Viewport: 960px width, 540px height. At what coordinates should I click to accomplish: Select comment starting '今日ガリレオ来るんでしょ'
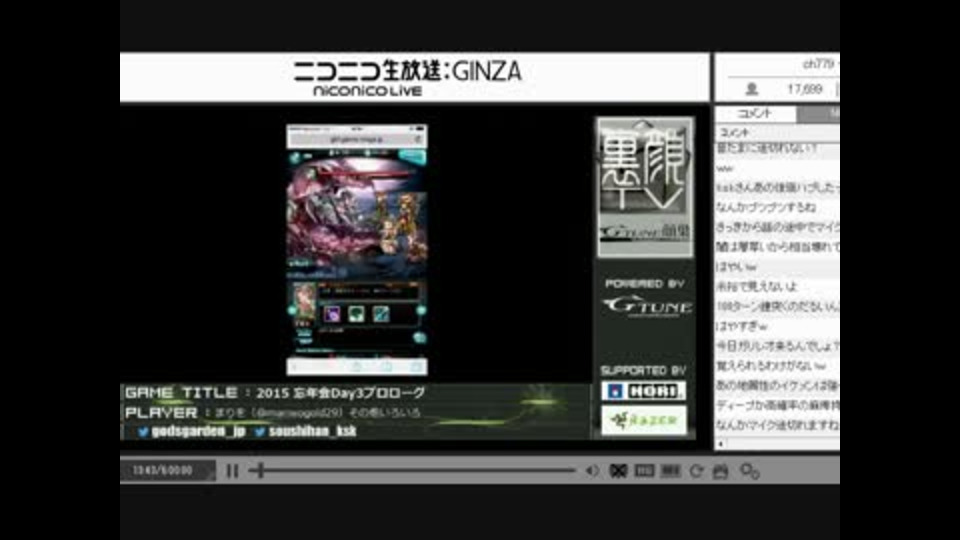click(x=777, y=346)
